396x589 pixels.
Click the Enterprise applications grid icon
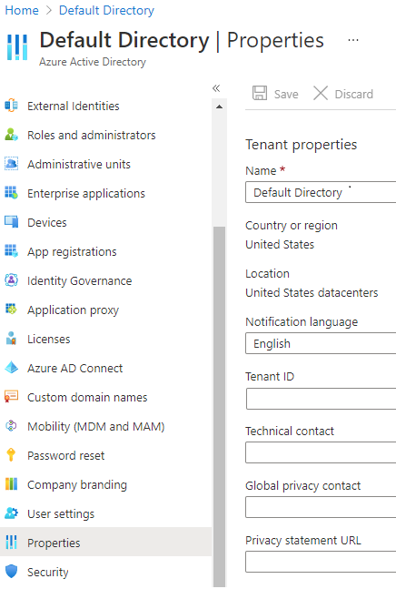(11, 193)
